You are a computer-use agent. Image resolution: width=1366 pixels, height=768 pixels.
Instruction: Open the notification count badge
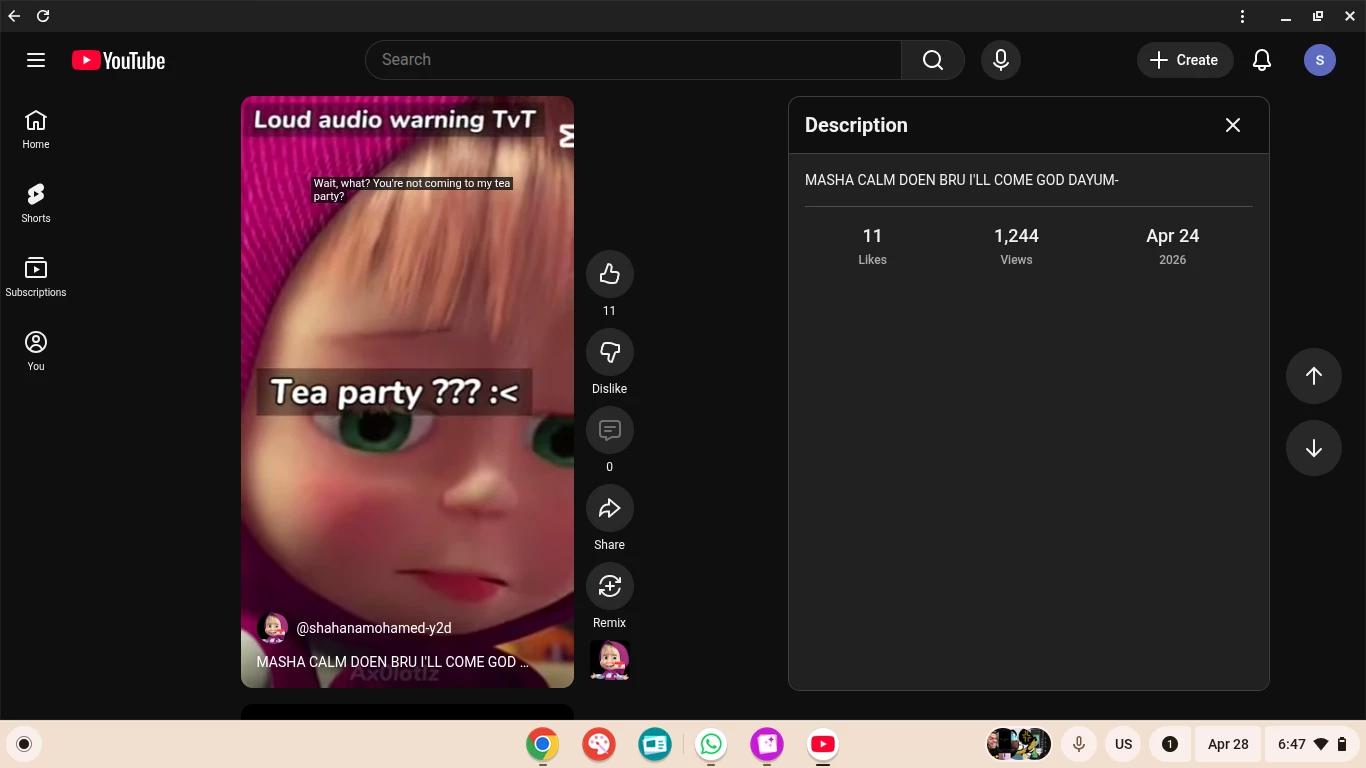[1169, 744]
